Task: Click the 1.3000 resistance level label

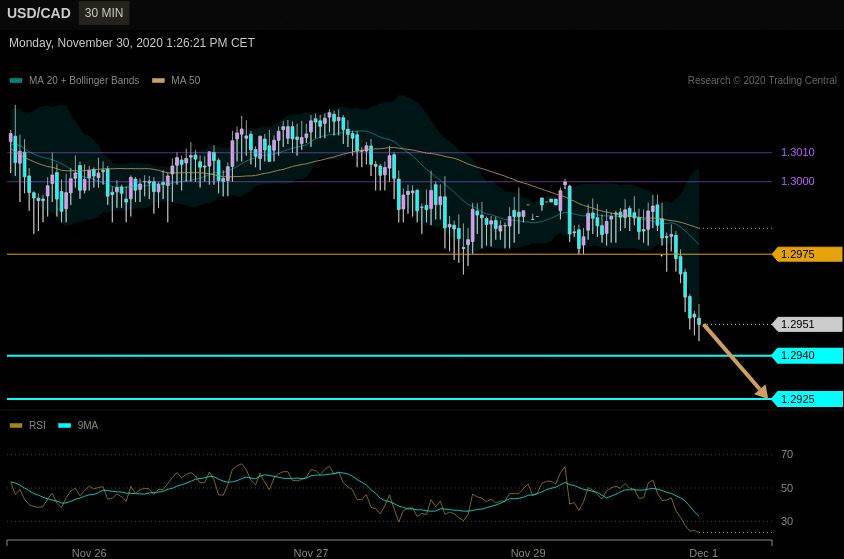Action: [798, 181]
